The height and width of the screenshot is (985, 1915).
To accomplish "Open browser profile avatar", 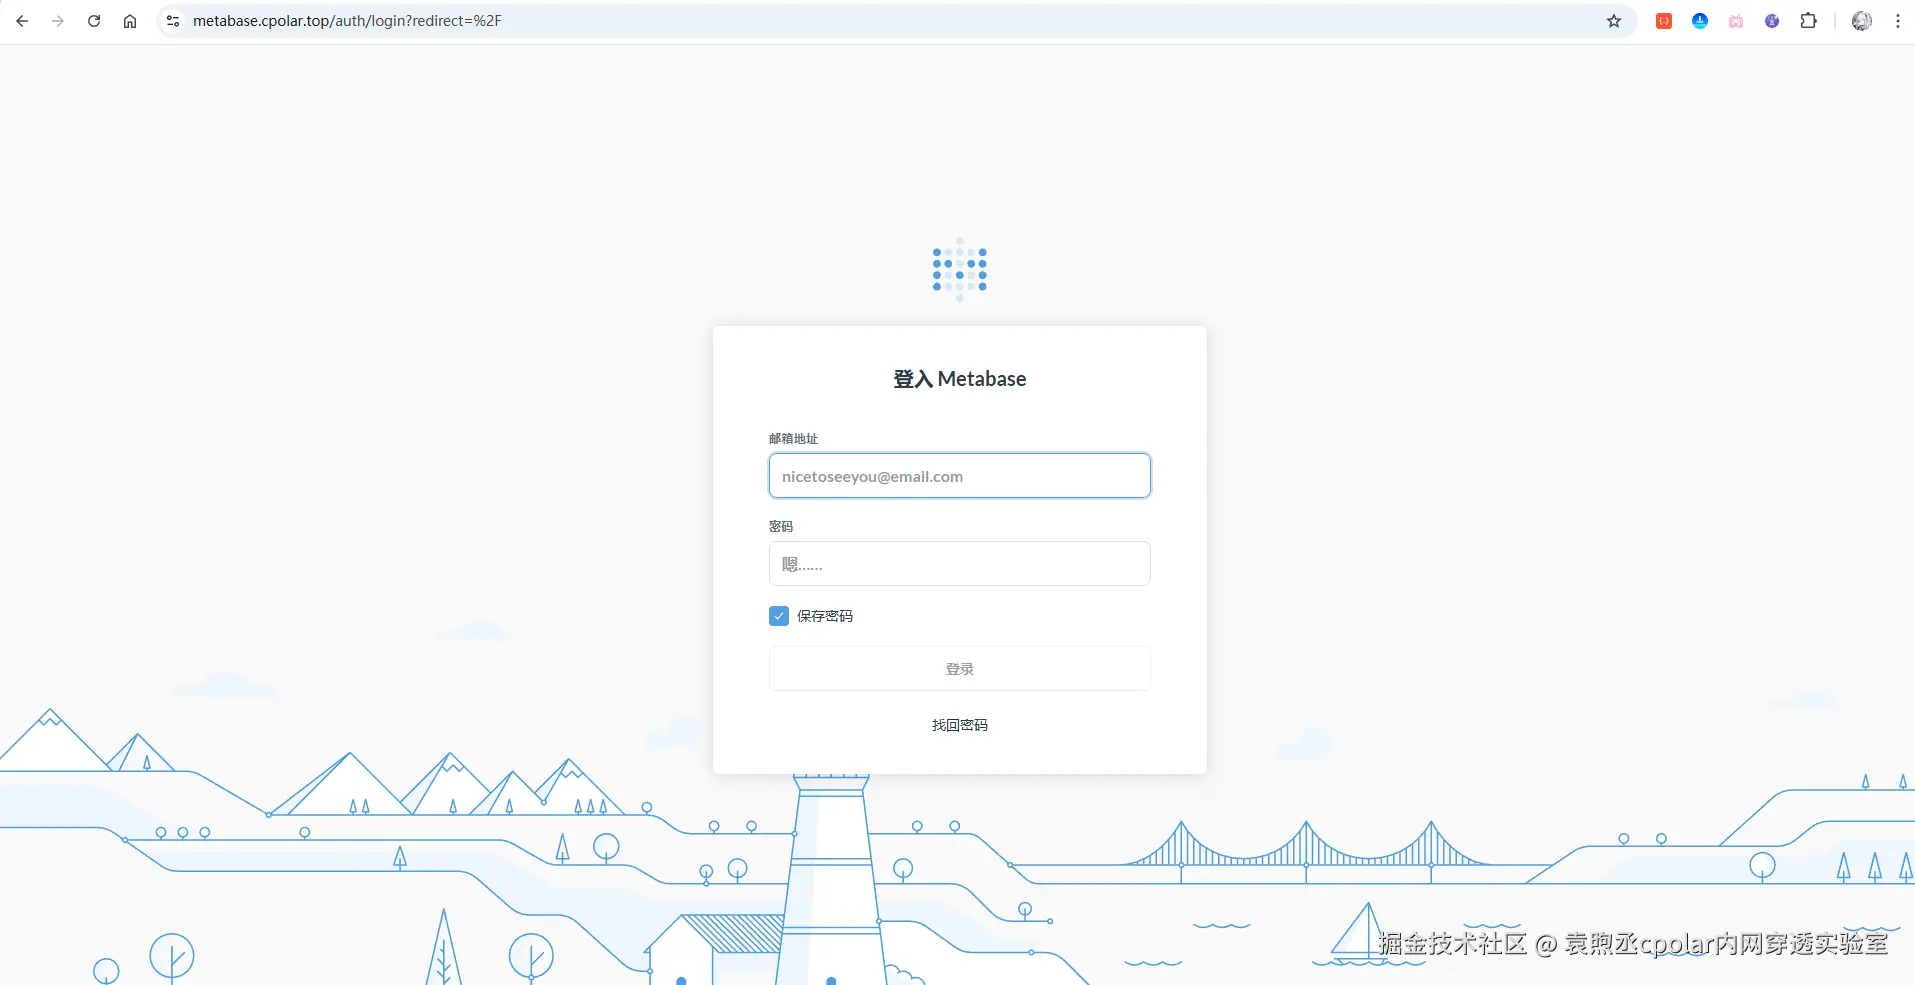I will (x=1861, y=21).
